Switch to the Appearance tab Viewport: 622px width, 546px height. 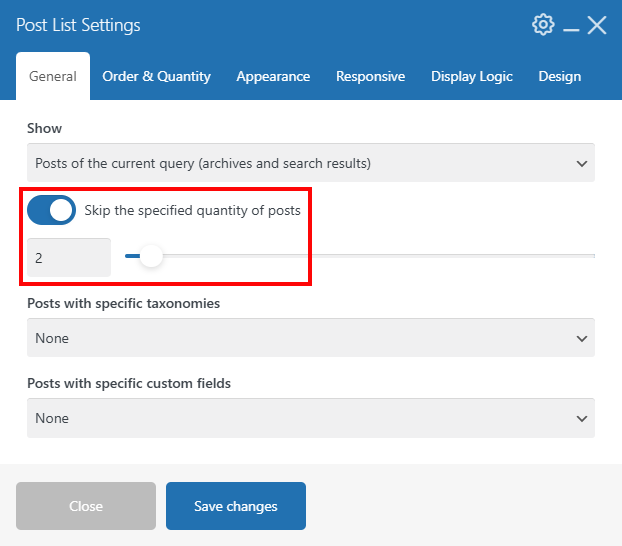coord(273,76)
